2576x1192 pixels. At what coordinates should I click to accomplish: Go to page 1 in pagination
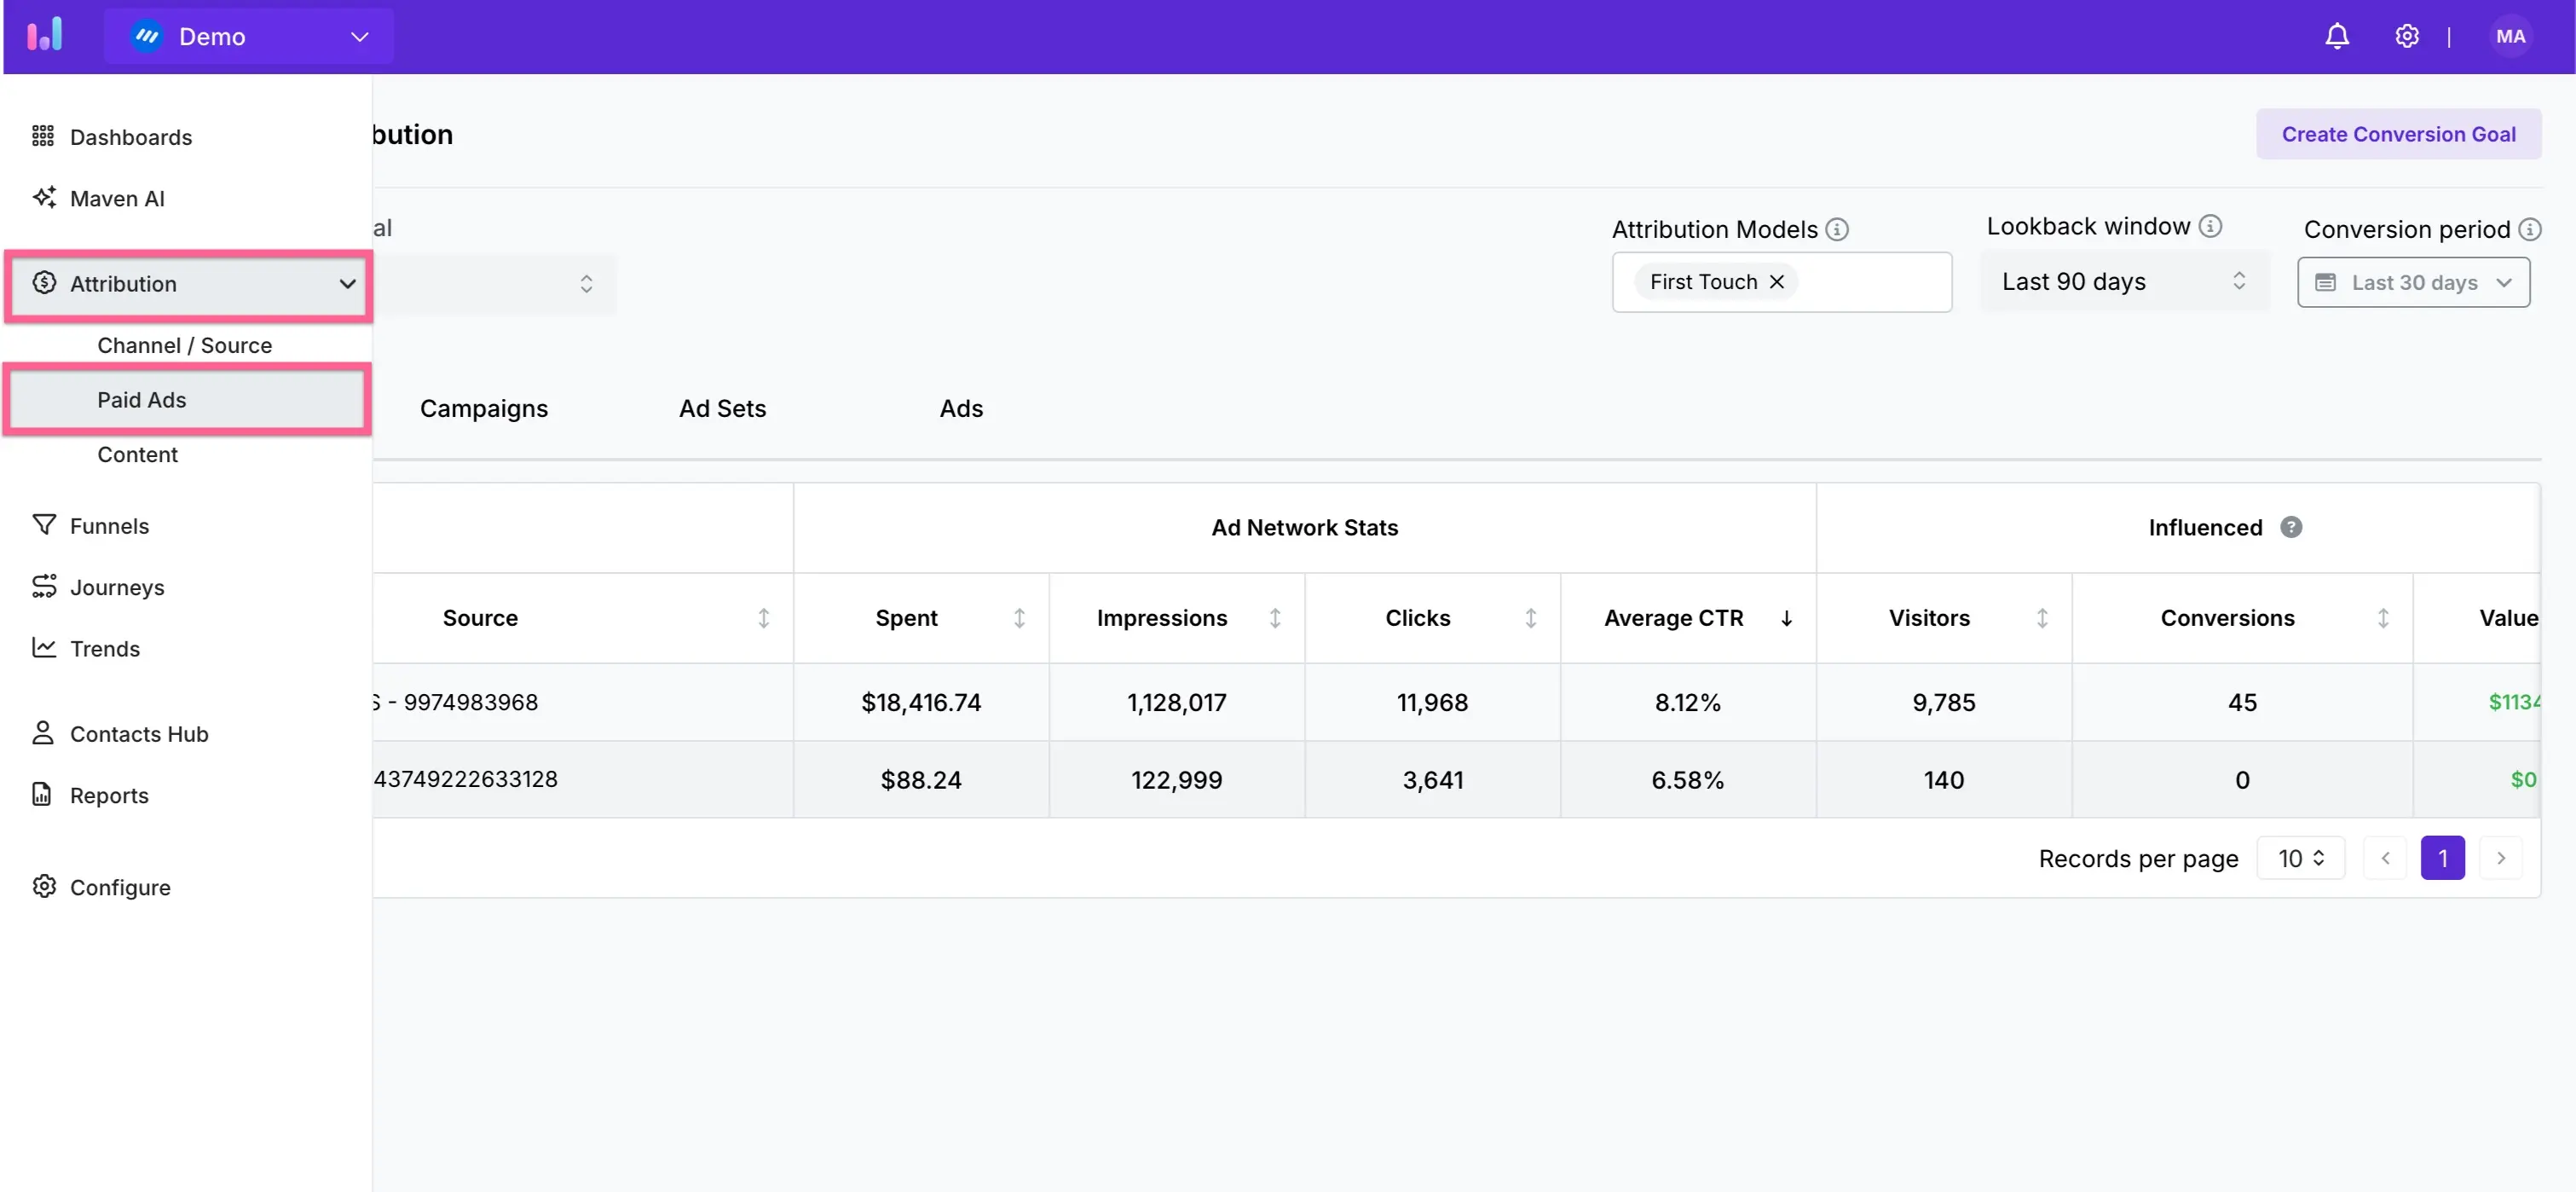[2441, 858]
